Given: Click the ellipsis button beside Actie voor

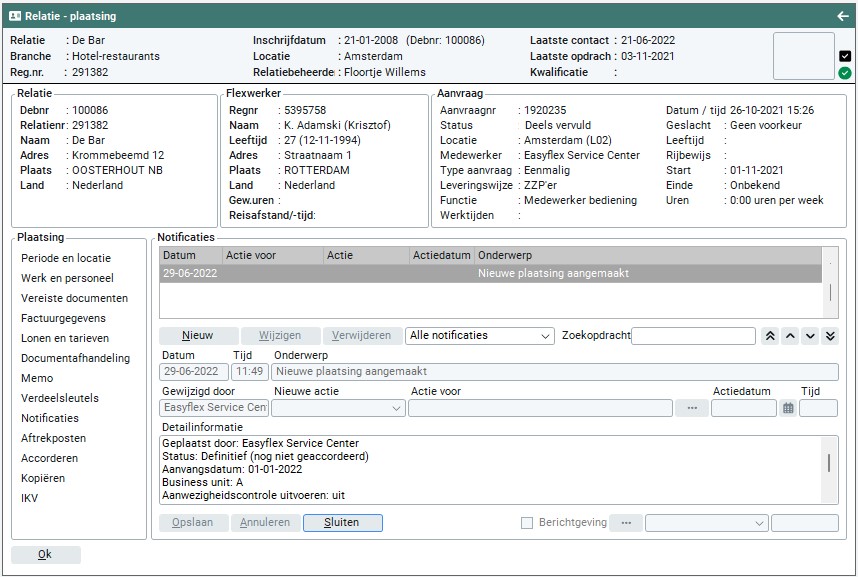Looking at the screenshot, I should point(690,408).
